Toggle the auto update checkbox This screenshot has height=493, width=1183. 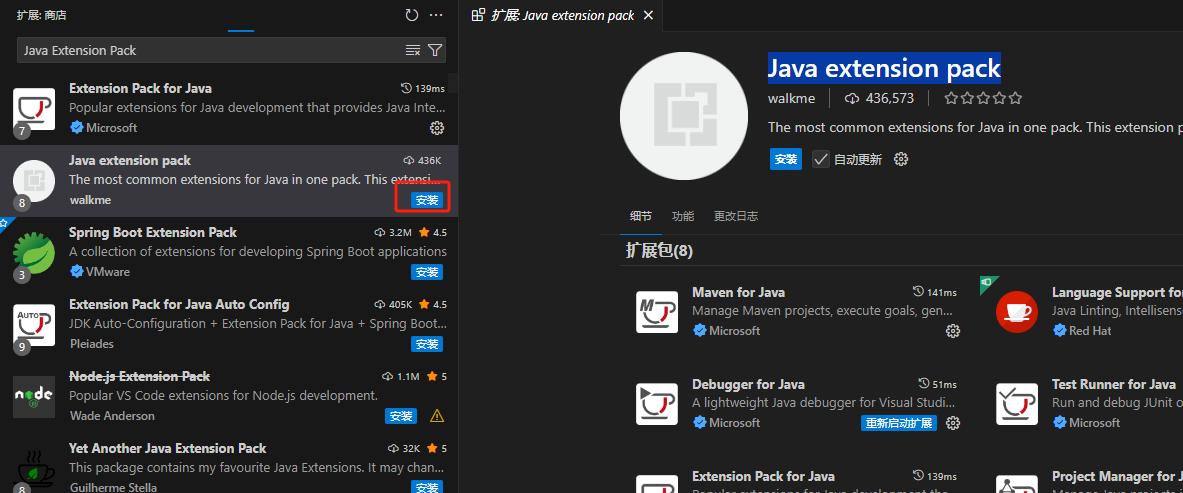click(x=820, y=159)
